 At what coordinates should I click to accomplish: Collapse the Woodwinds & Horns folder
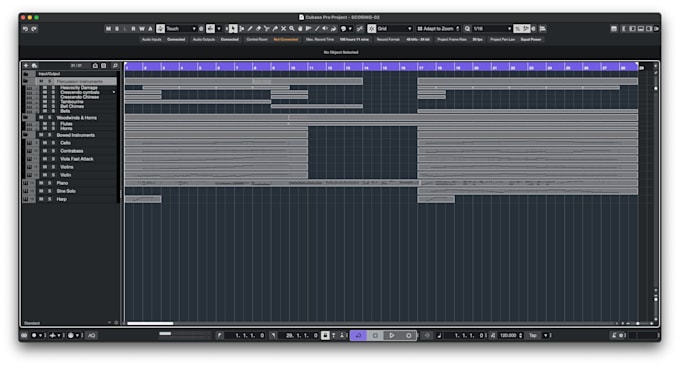click(26, 118)
